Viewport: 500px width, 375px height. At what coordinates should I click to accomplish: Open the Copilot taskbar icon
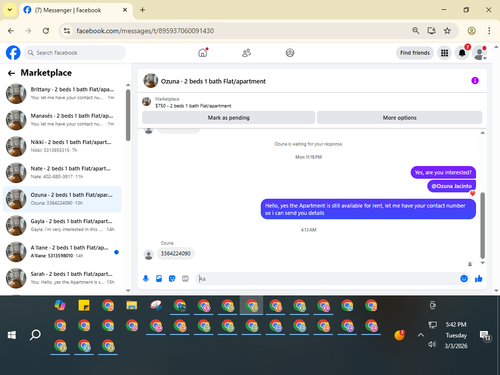[60, 305]
